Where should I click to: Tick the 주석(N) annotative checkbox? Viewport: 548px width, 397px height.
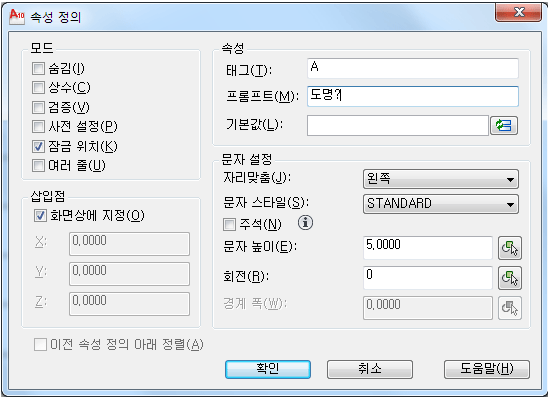(x=229, y=224)
